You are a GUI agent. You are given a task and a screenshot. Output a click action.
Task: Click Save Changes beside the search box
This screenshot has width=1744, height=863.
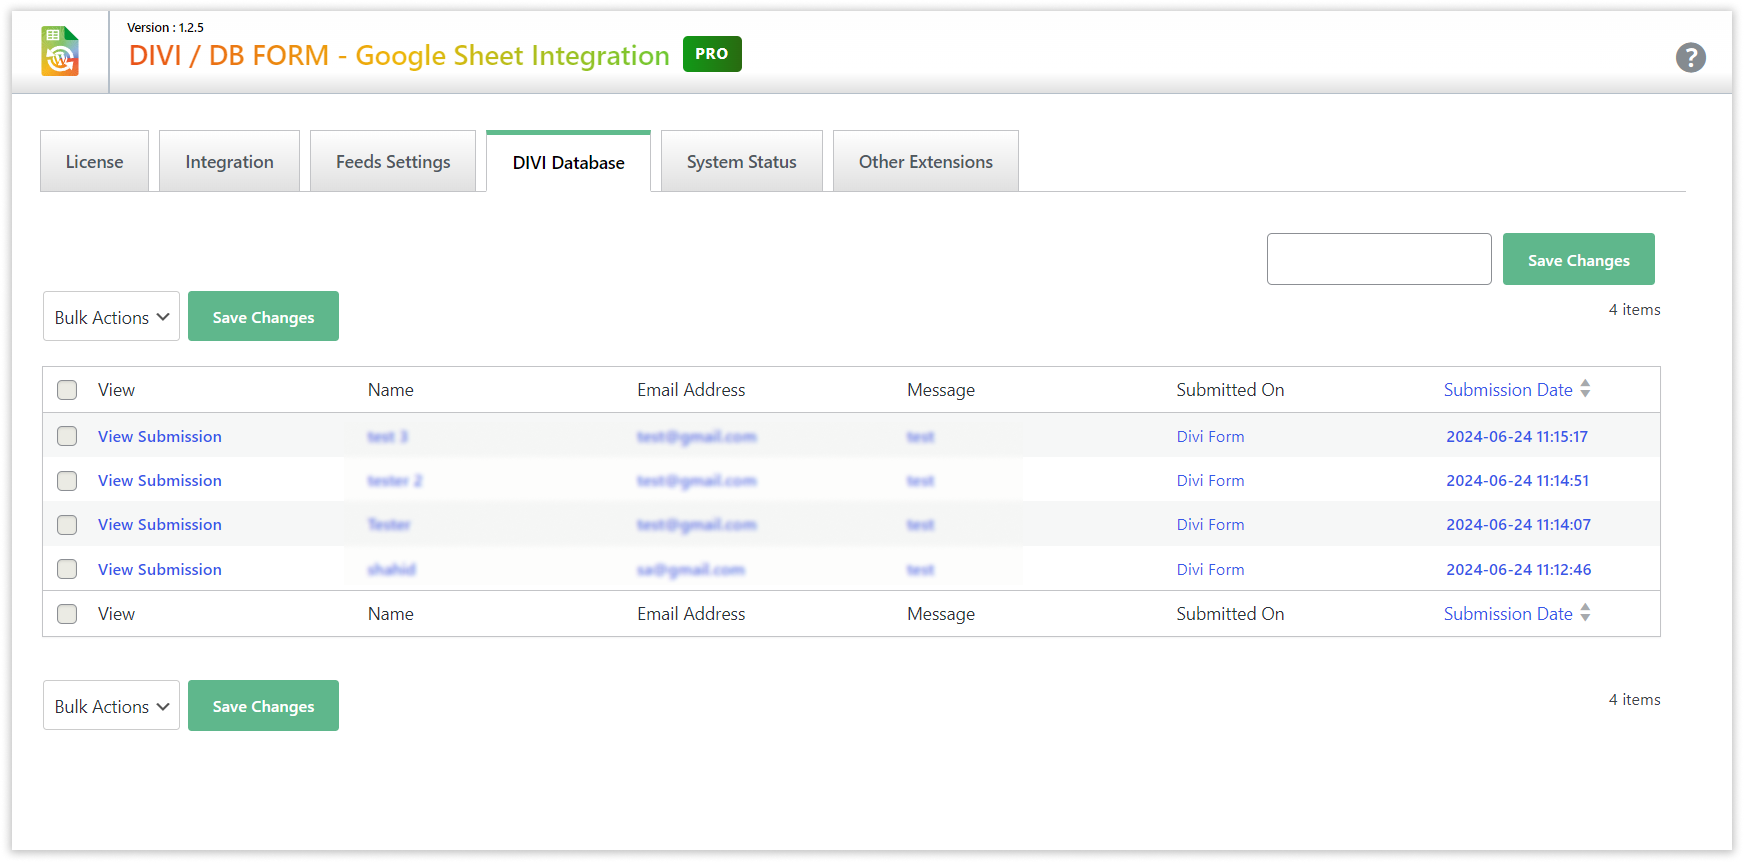(1578, 260)
